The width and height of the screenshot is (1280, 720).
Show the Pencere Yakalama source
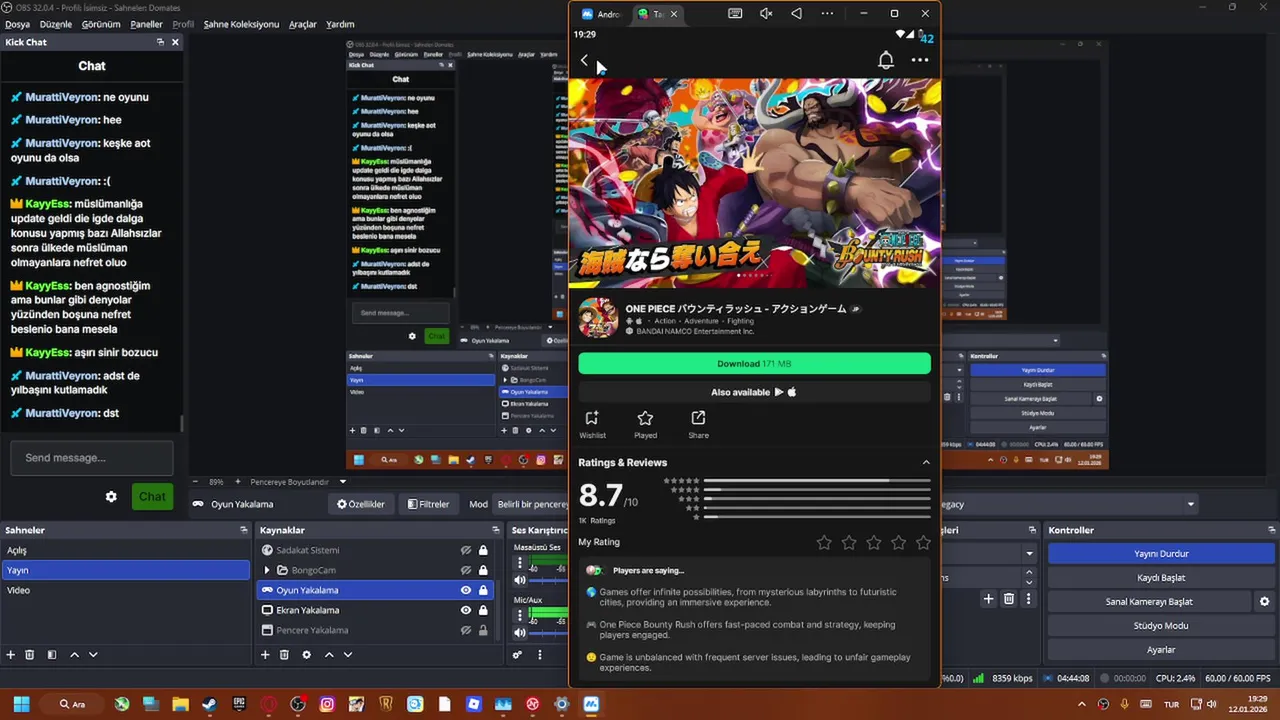(465, 630)
